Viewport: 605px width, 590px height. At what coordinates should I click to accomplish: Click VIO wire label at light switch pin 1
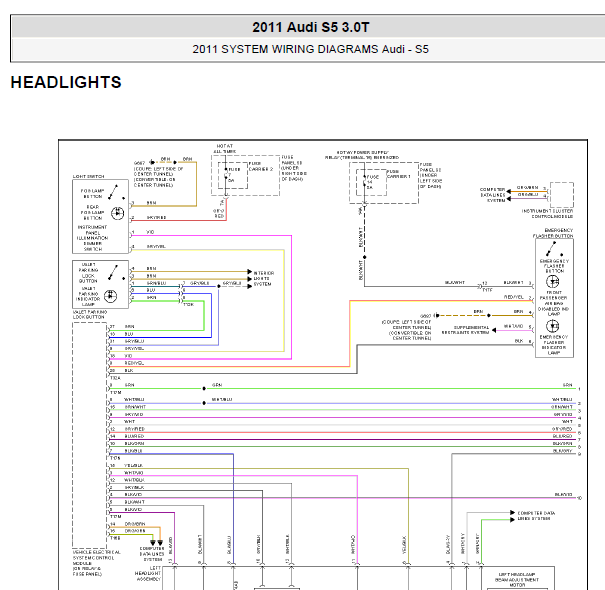click(x=150, y=232)
